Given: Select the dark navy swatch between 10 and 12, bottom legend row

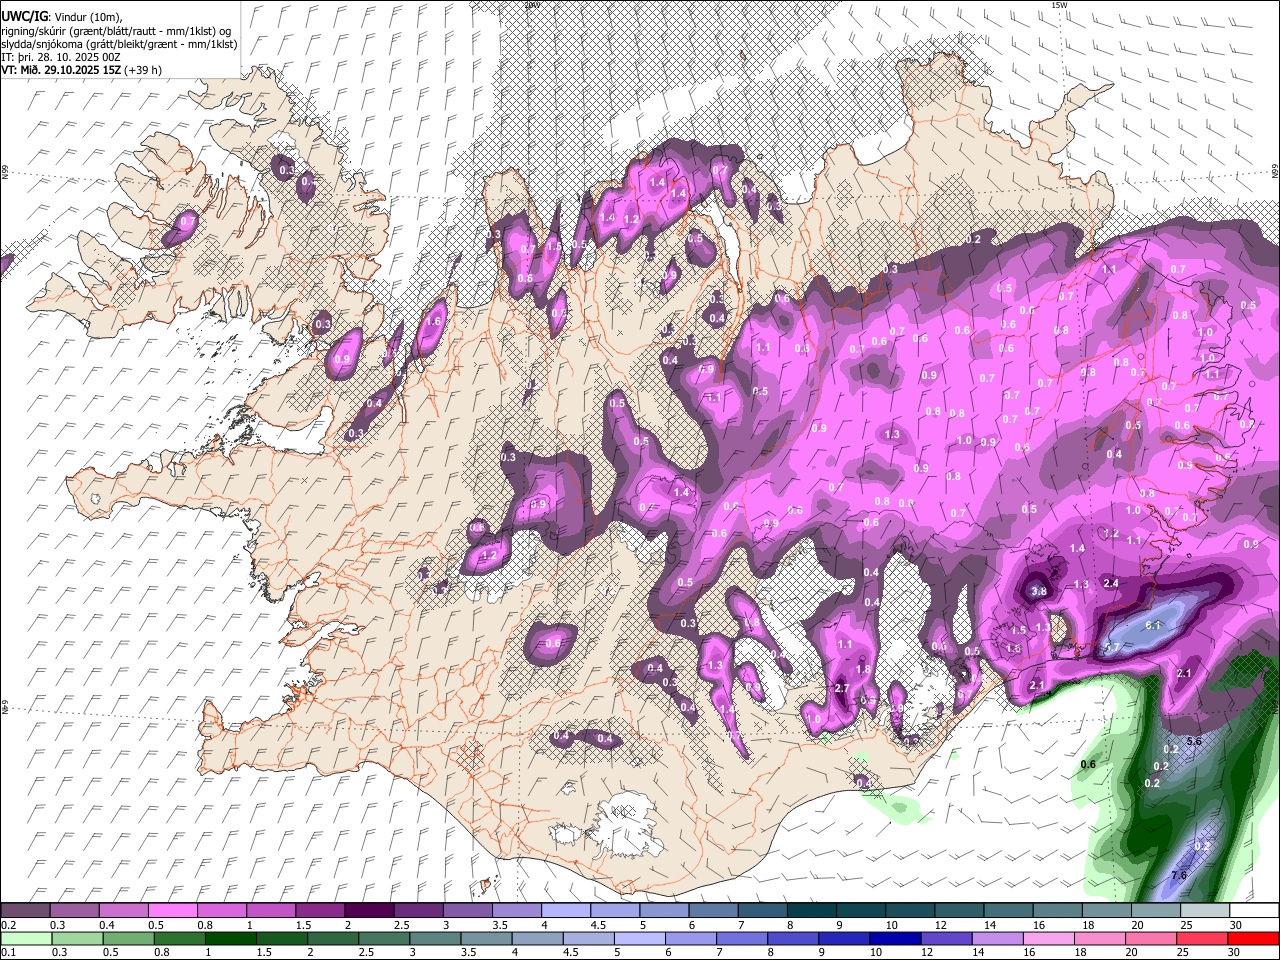Looking at the screenshot, I should [893, 938].
